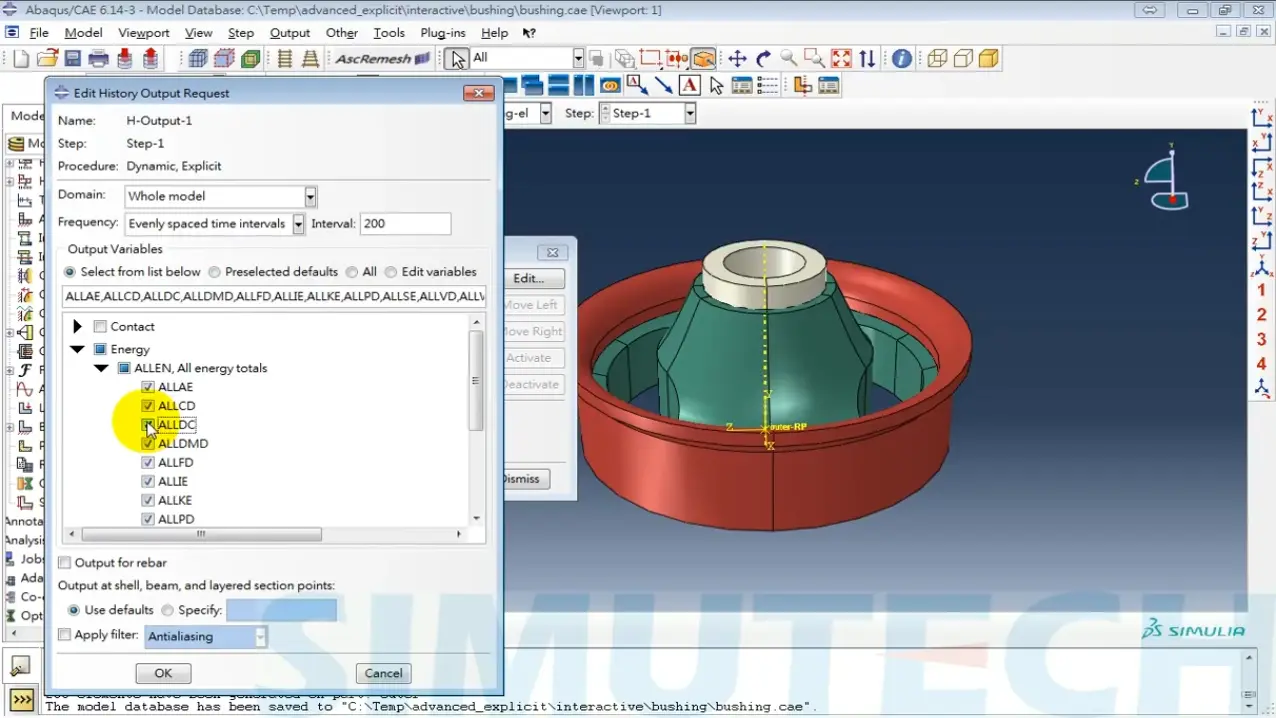The image size is (1276, 718).
Task: Create an arrow annotation
Action: point(664,85)
